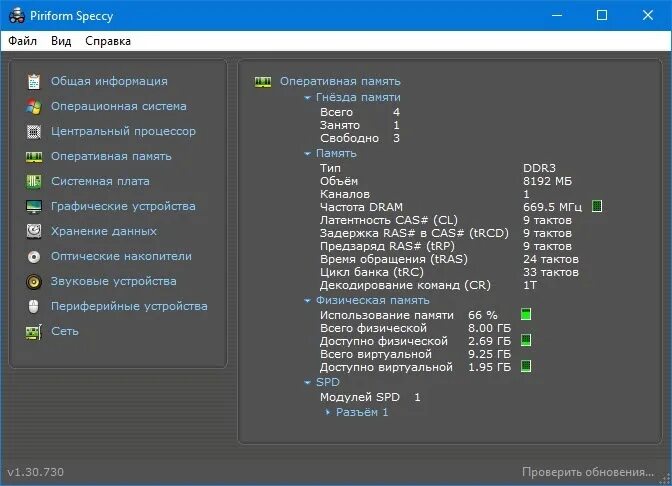This screenshot has width=672, height=486.
Task: Open Центральный процессор section
Action: click(x=123, y=132)
